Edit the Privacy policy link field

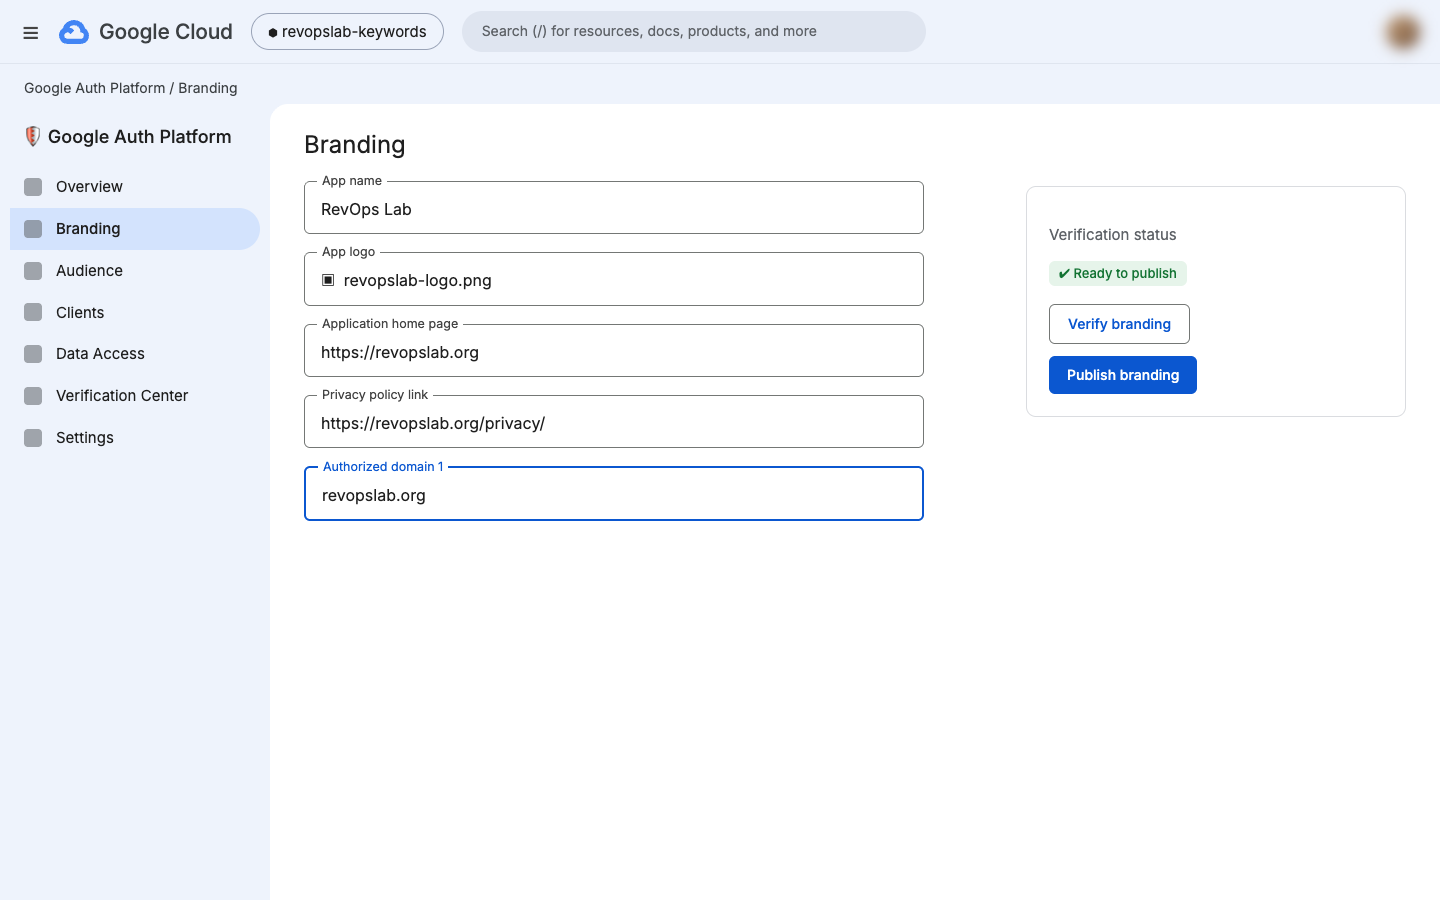coord(614,422)
